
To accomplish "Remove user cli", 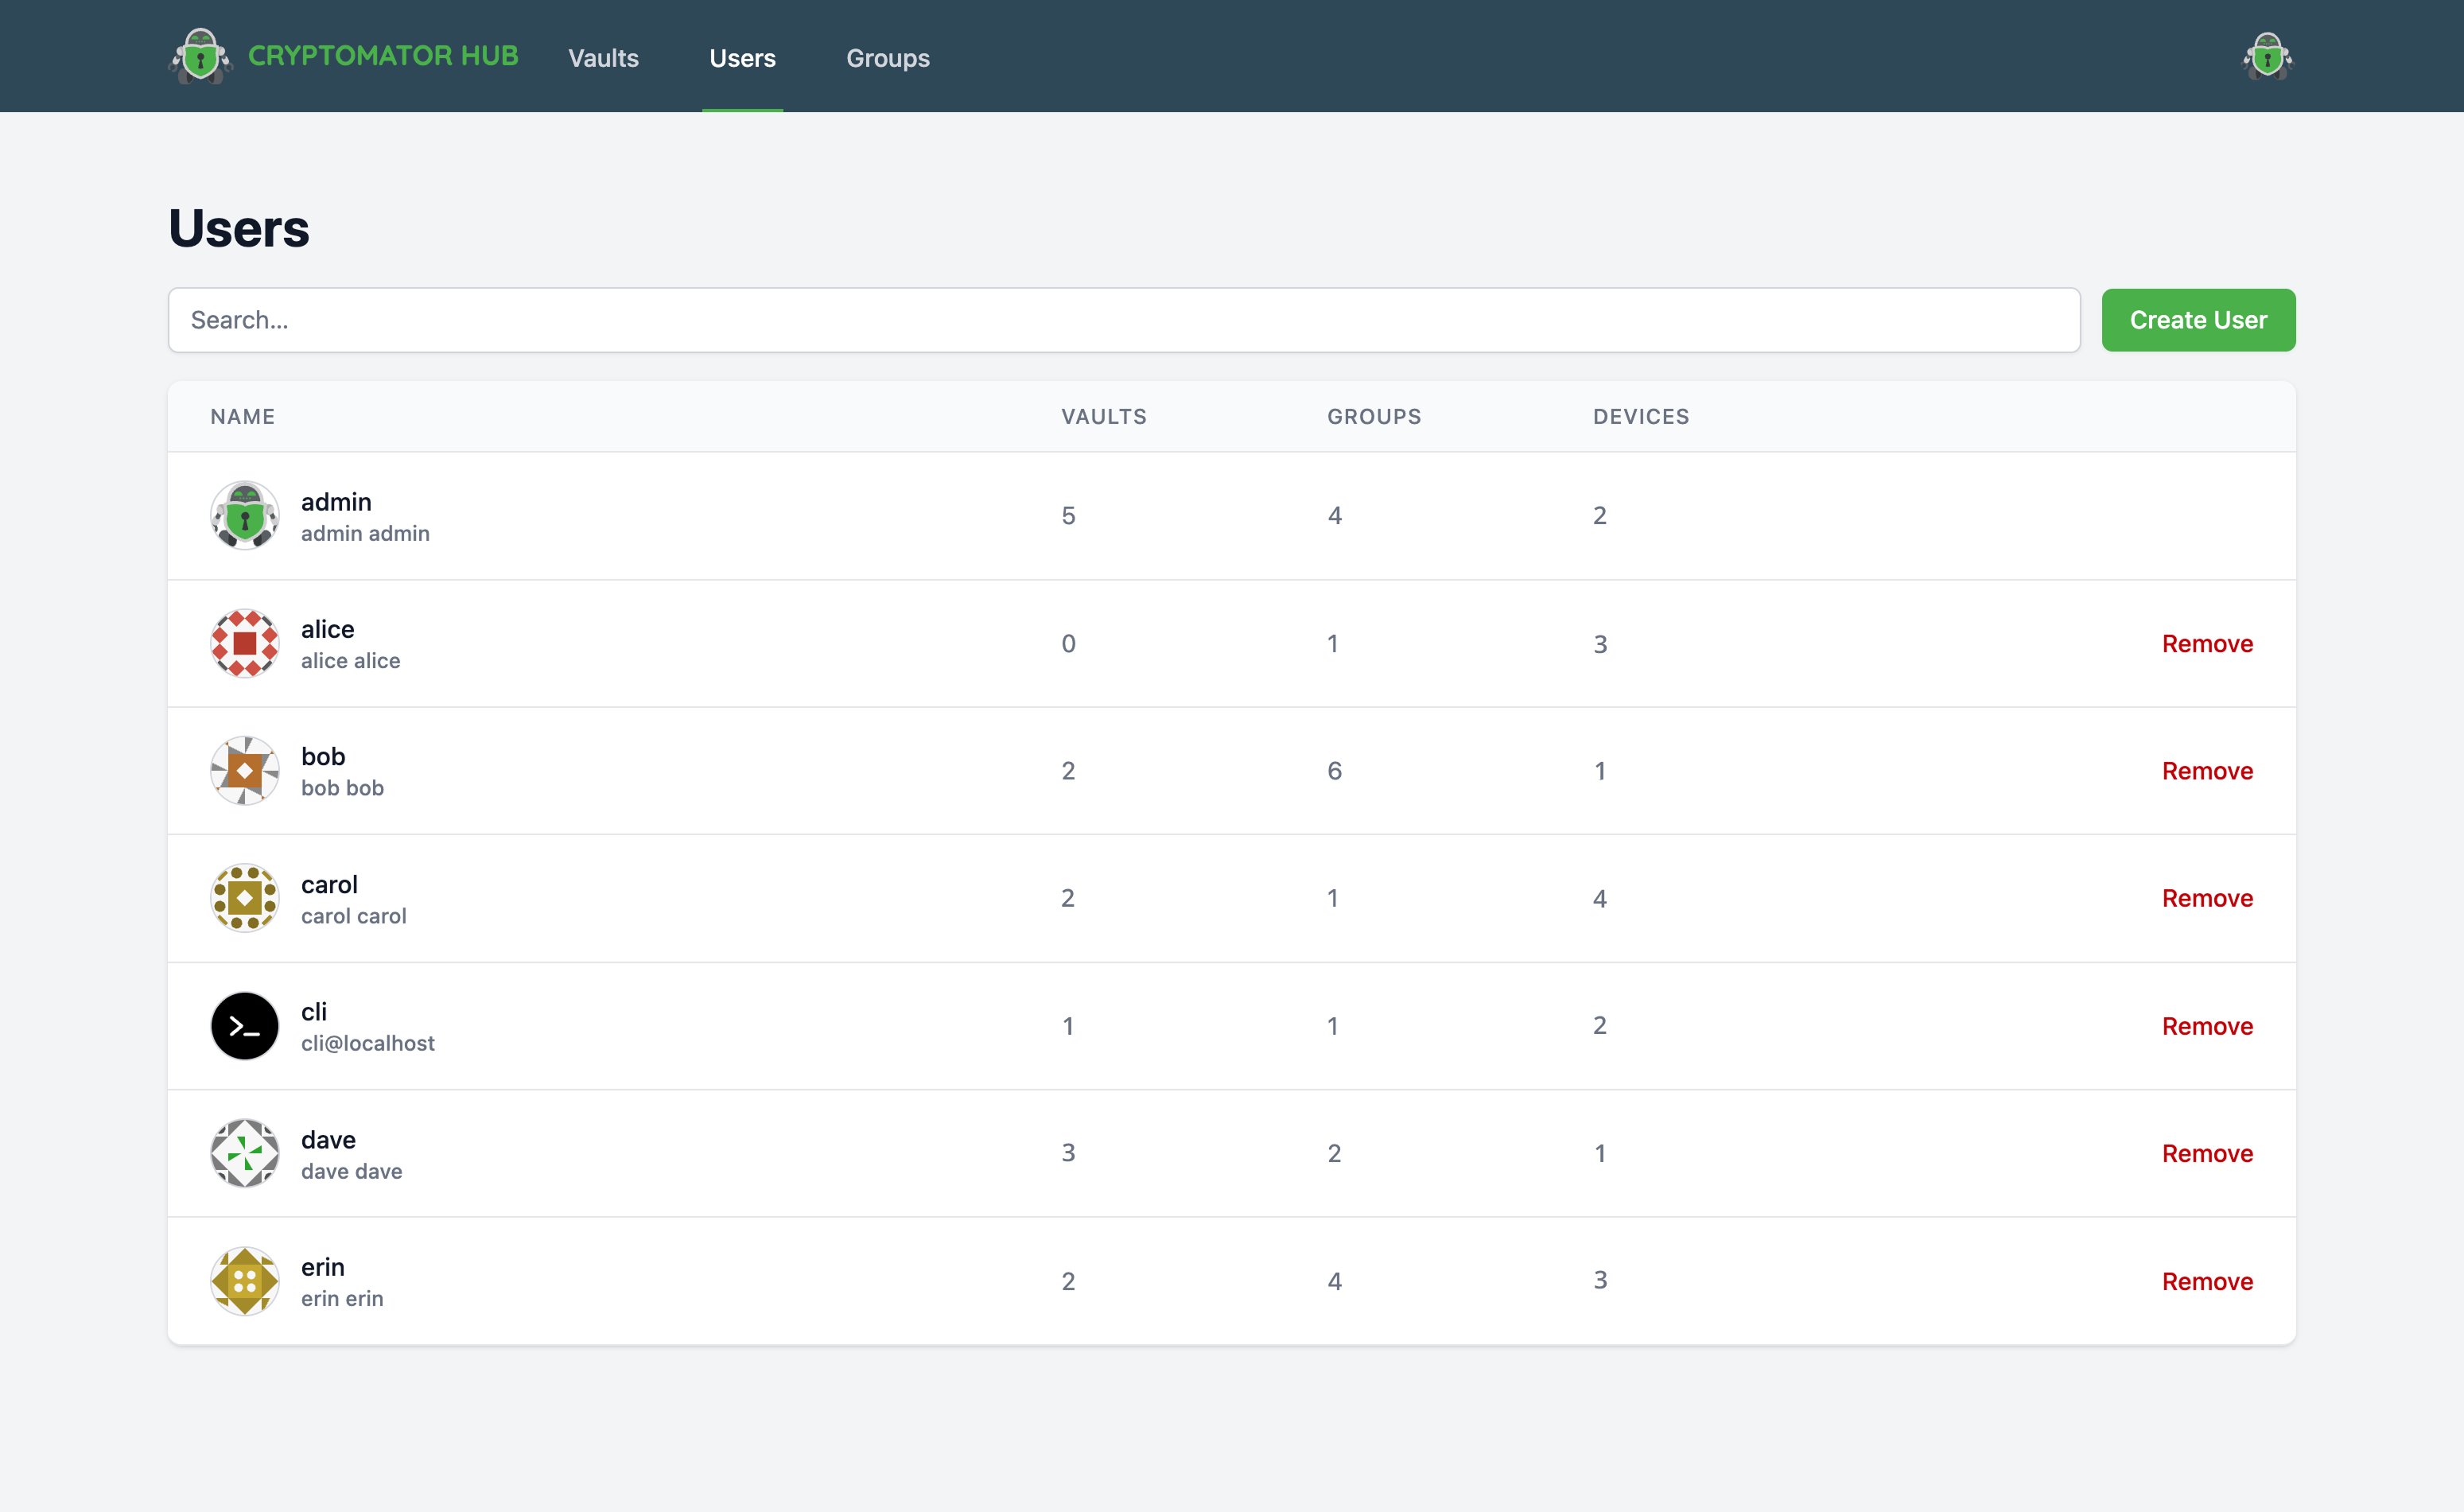I will pos(2206,1026).
